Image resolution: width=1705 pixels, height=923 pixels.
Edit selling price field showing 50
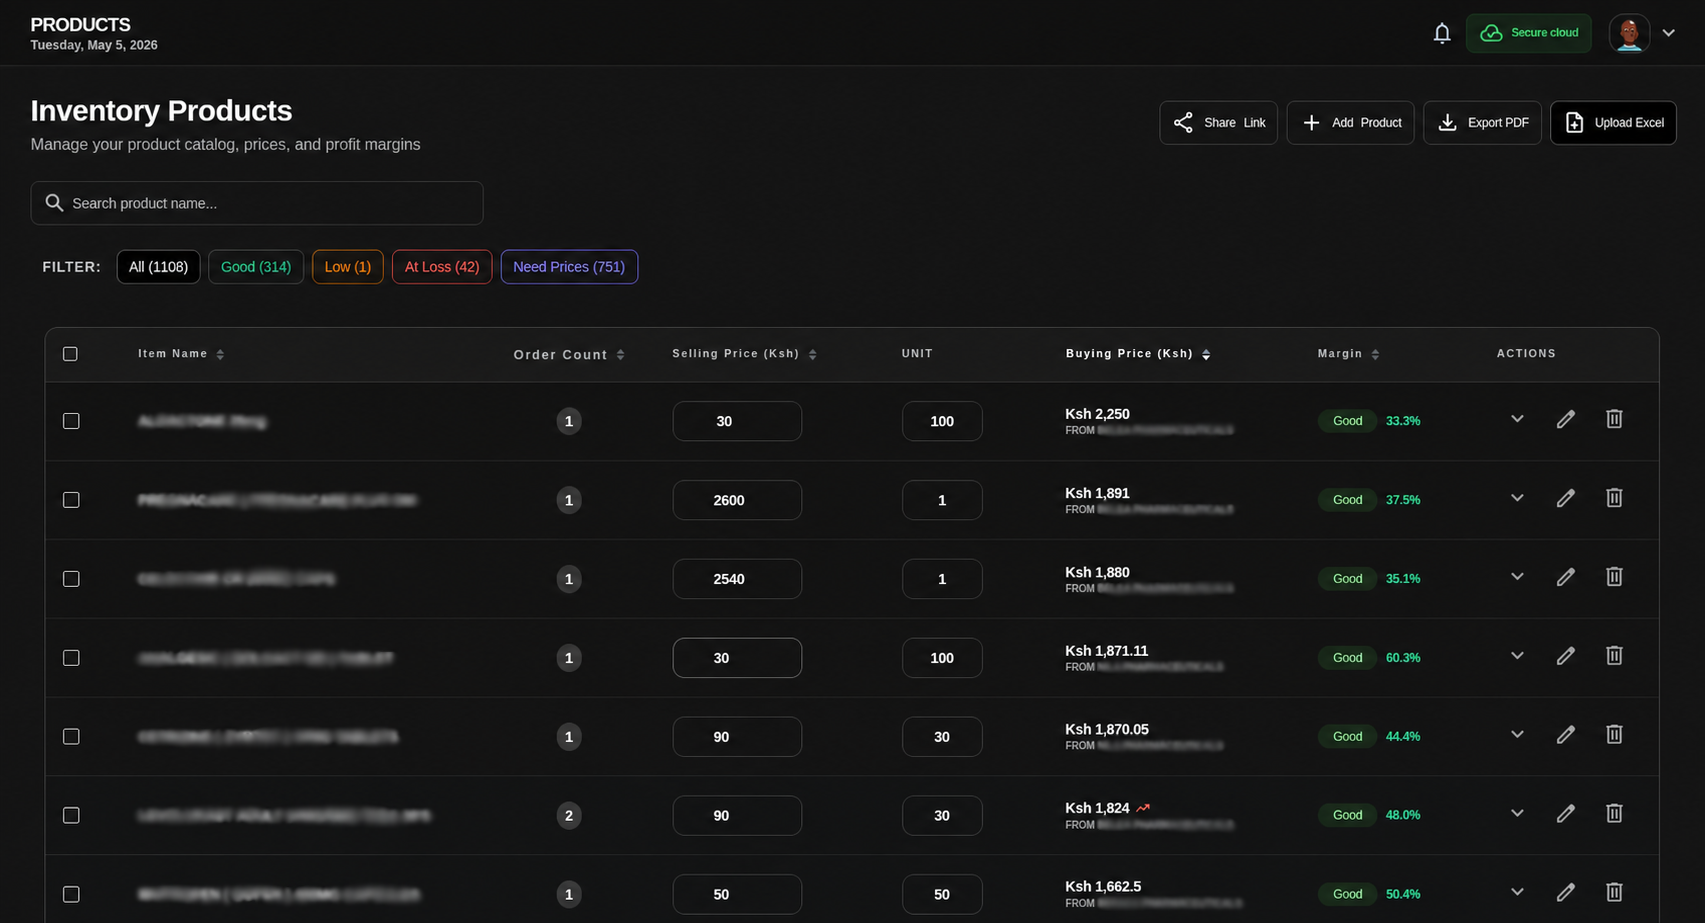[x=737, y=895]
